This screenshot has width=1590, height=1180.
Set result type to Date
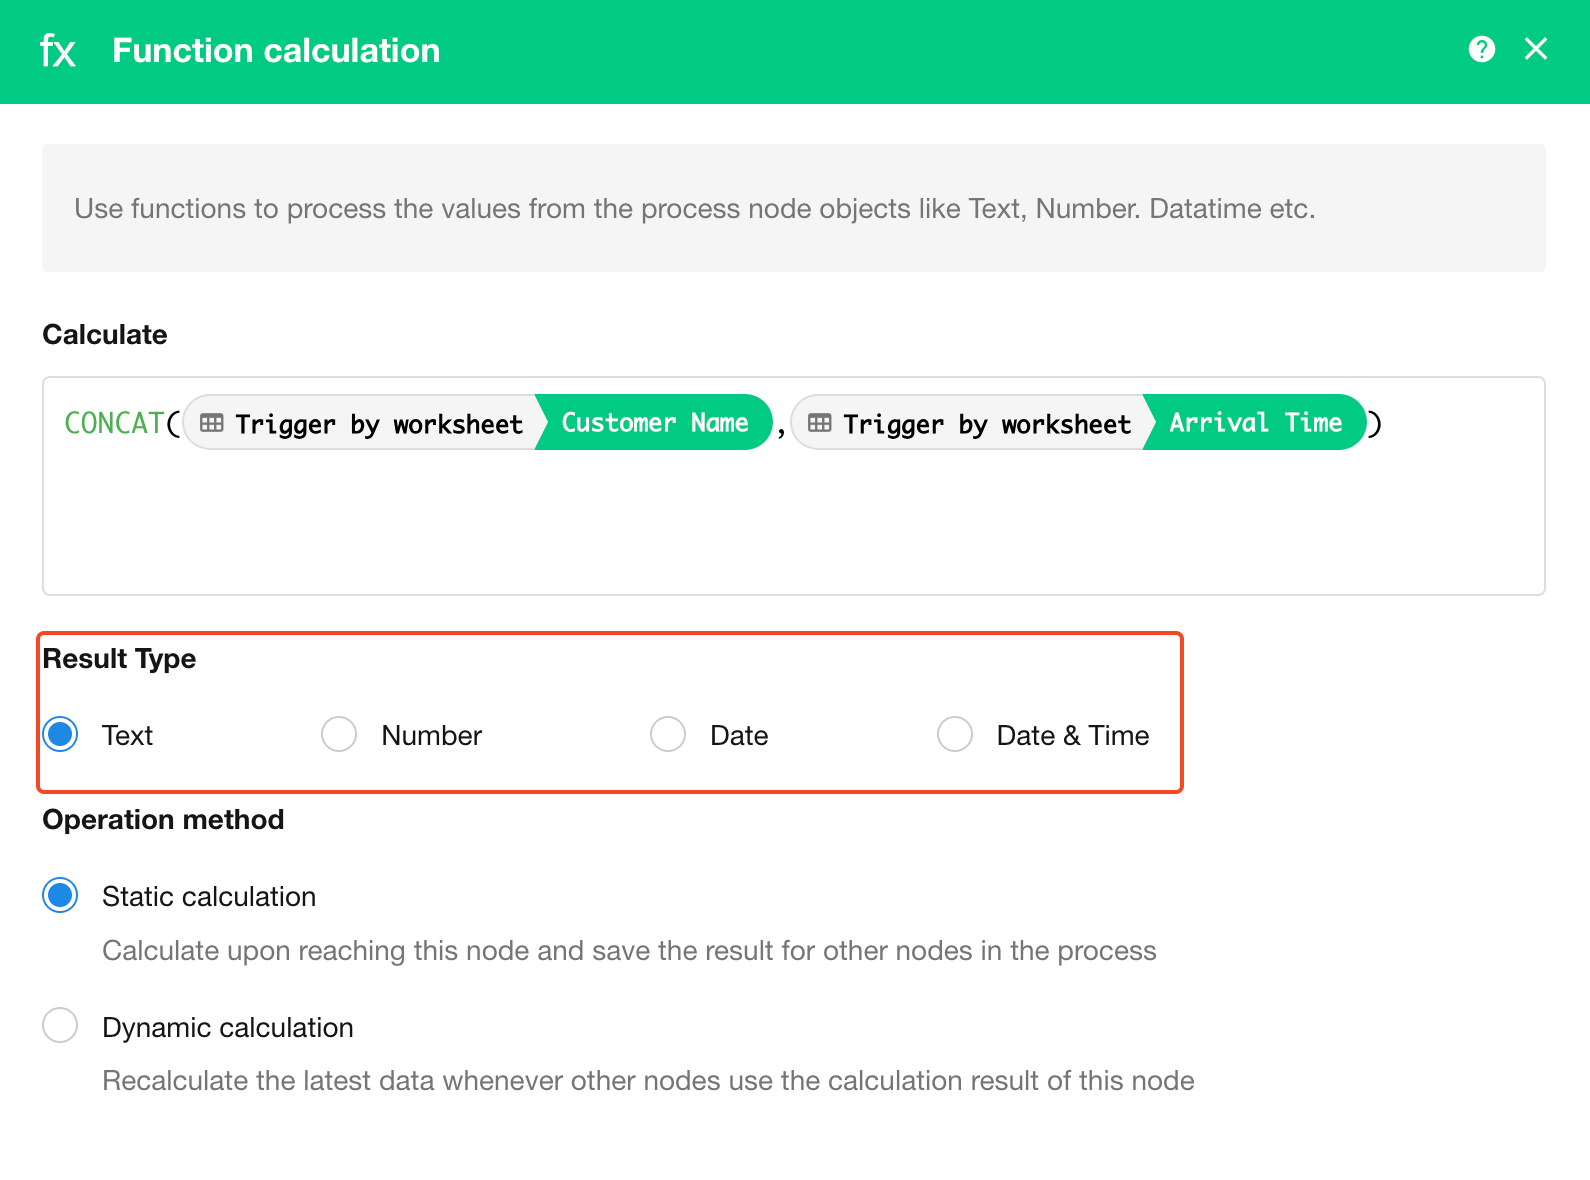668,734
